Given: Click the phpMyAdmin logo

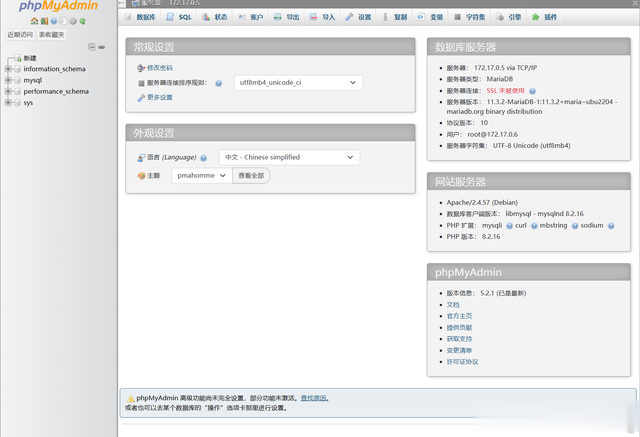Looking at the screenshot, I should pyautogui.click(x=58, y=6).
